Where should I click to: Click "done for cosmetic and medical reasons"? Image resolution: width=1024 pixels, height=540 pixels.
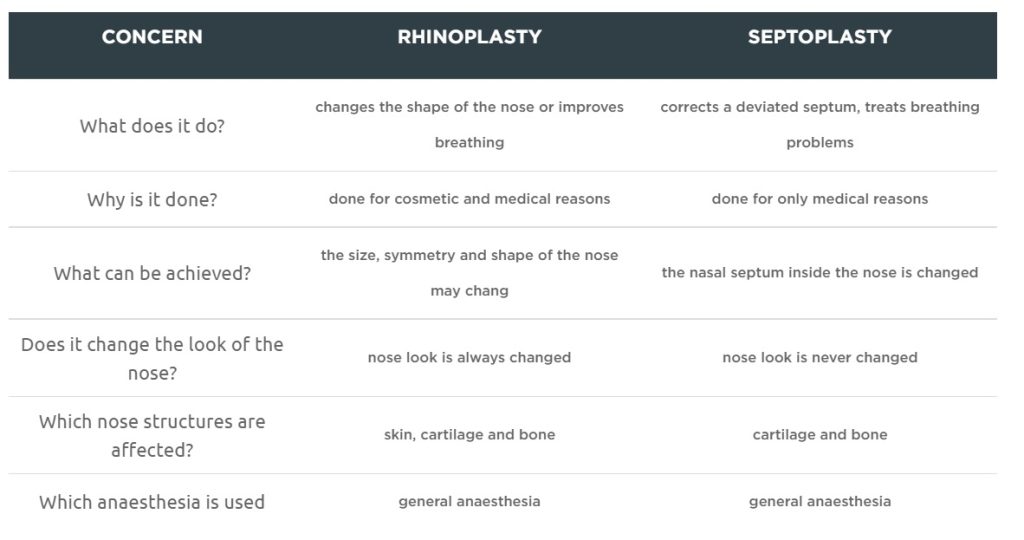(469, 199)
